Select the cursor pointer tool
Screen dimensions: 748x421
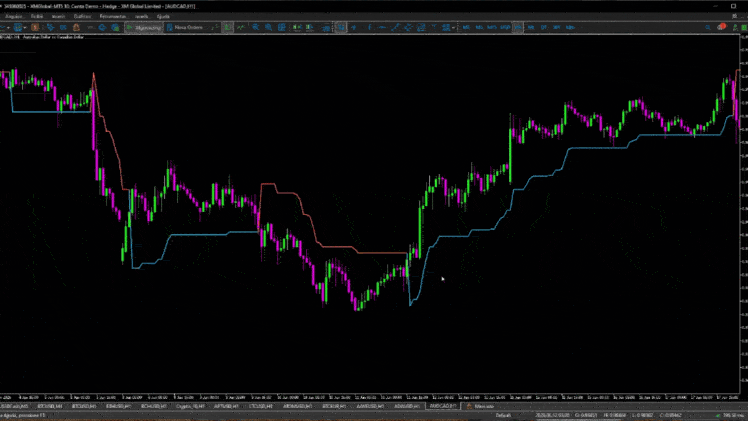(x=341, y=27)
